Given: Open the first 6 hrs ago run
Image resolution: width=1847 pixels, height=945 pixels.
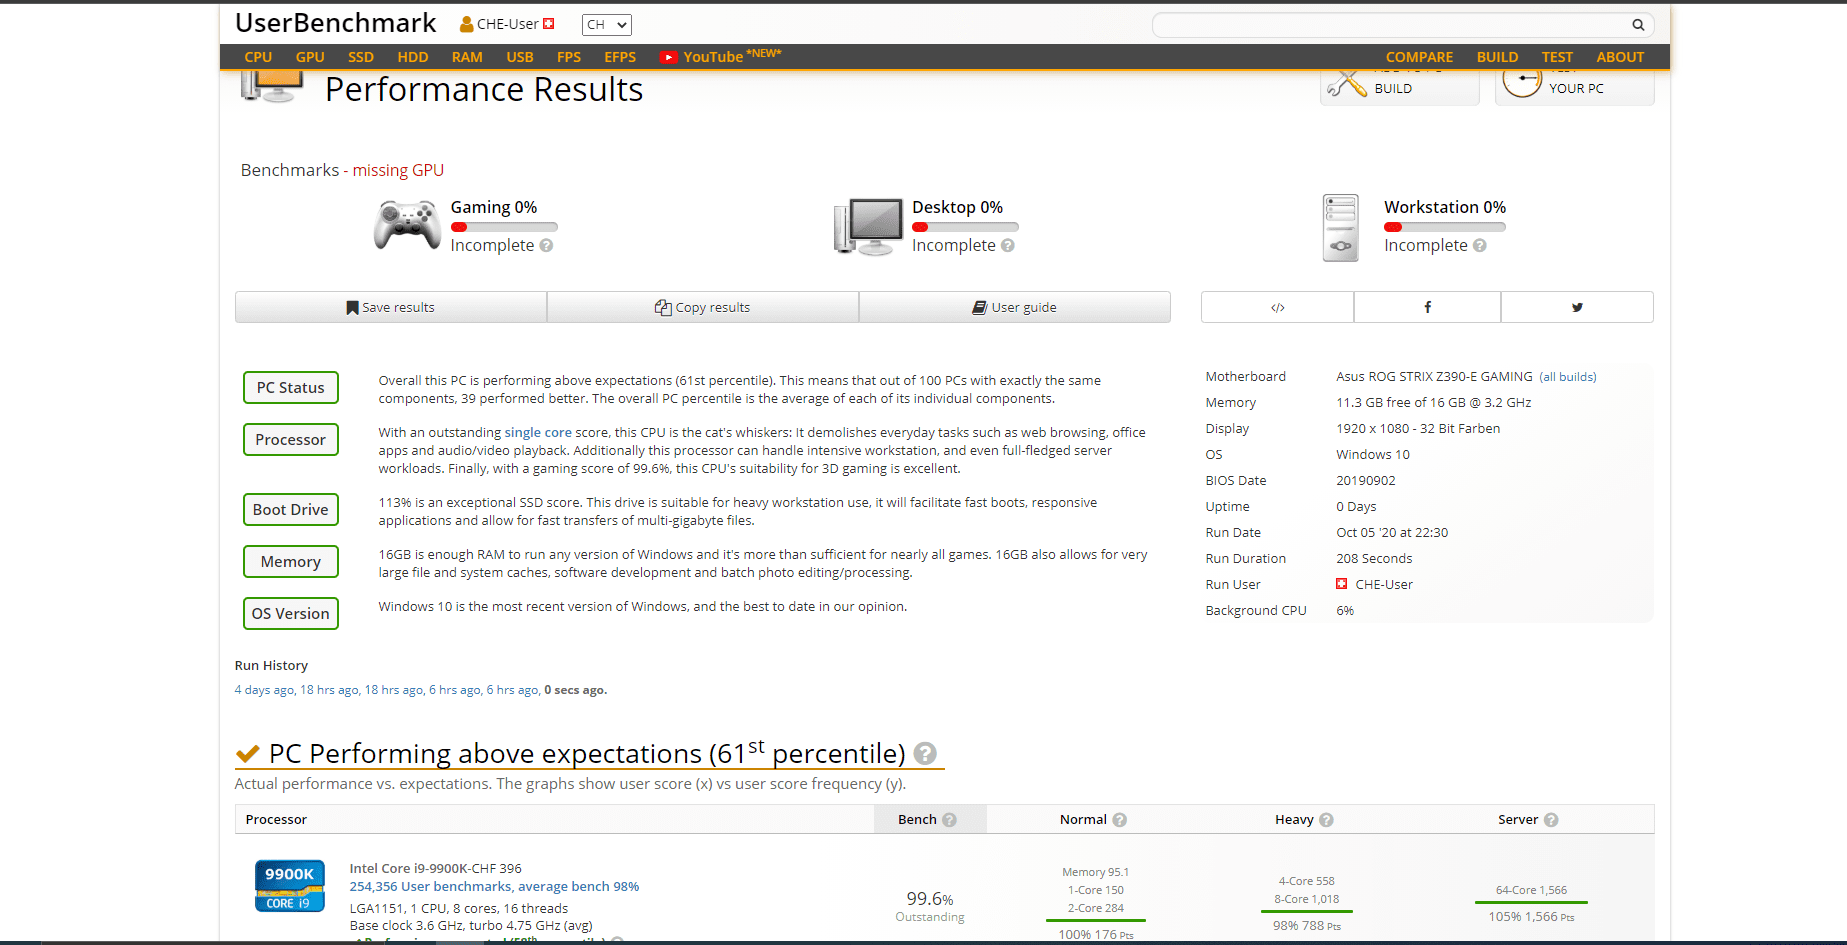Looking at the screenshot, I should point(454,690).
